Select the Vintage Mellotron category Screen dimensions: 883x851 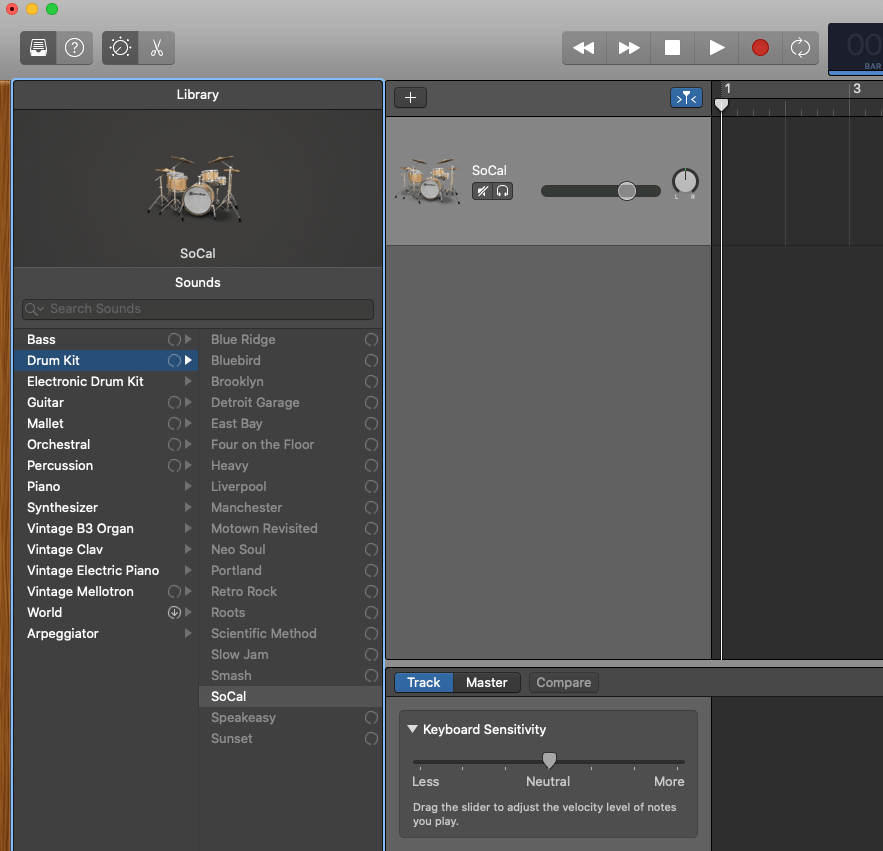[106, 591]
